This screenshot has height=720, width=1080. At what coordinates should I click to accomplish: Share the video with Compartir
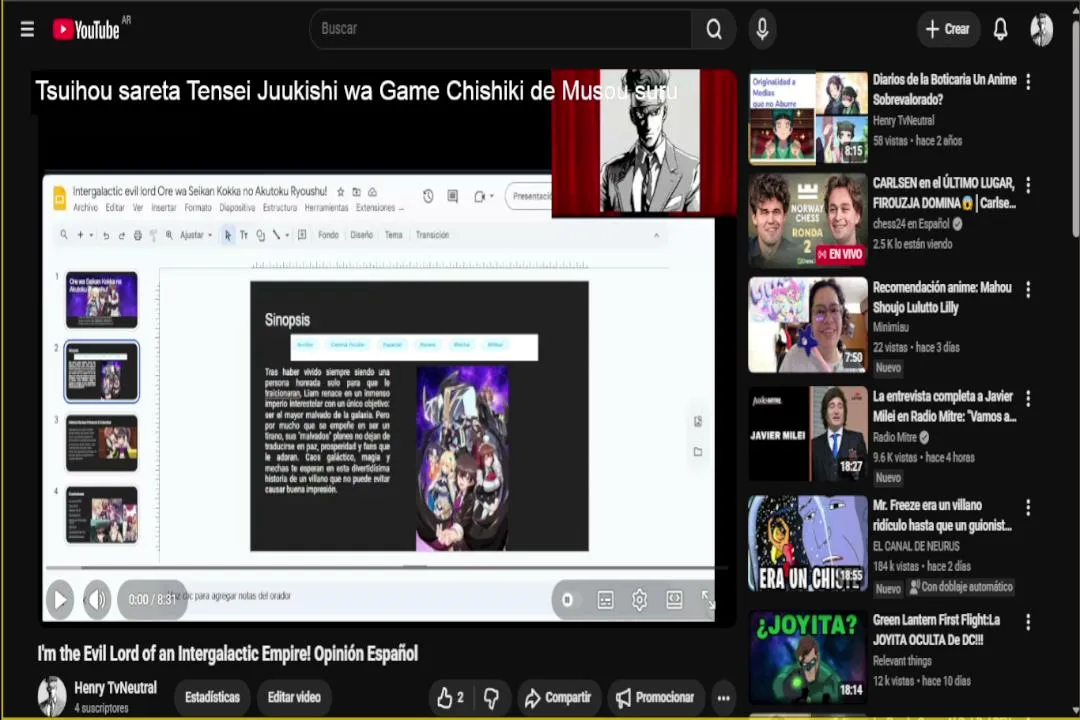(559, 698)
